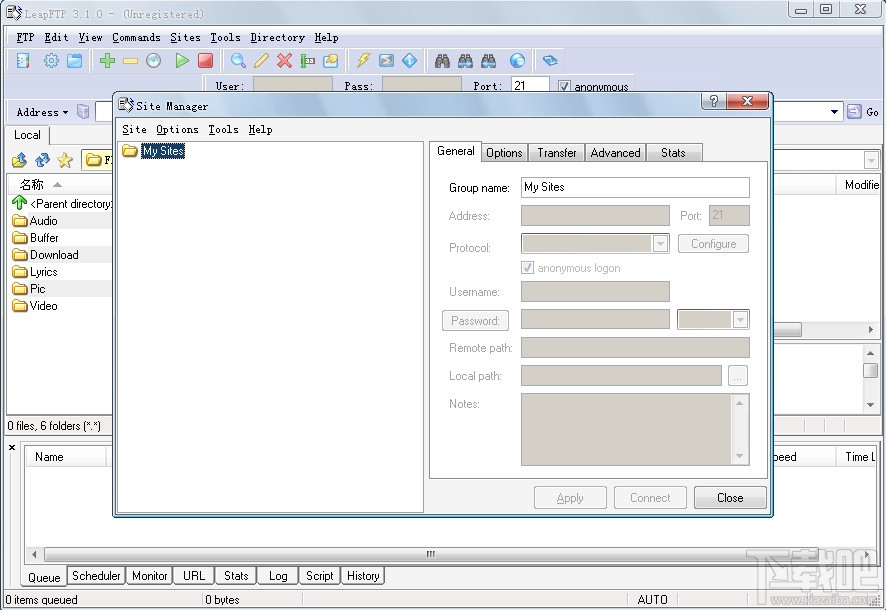Open the site manager notebook icon
Viewport: 886px width, 610px height.
tap(23, 60)
